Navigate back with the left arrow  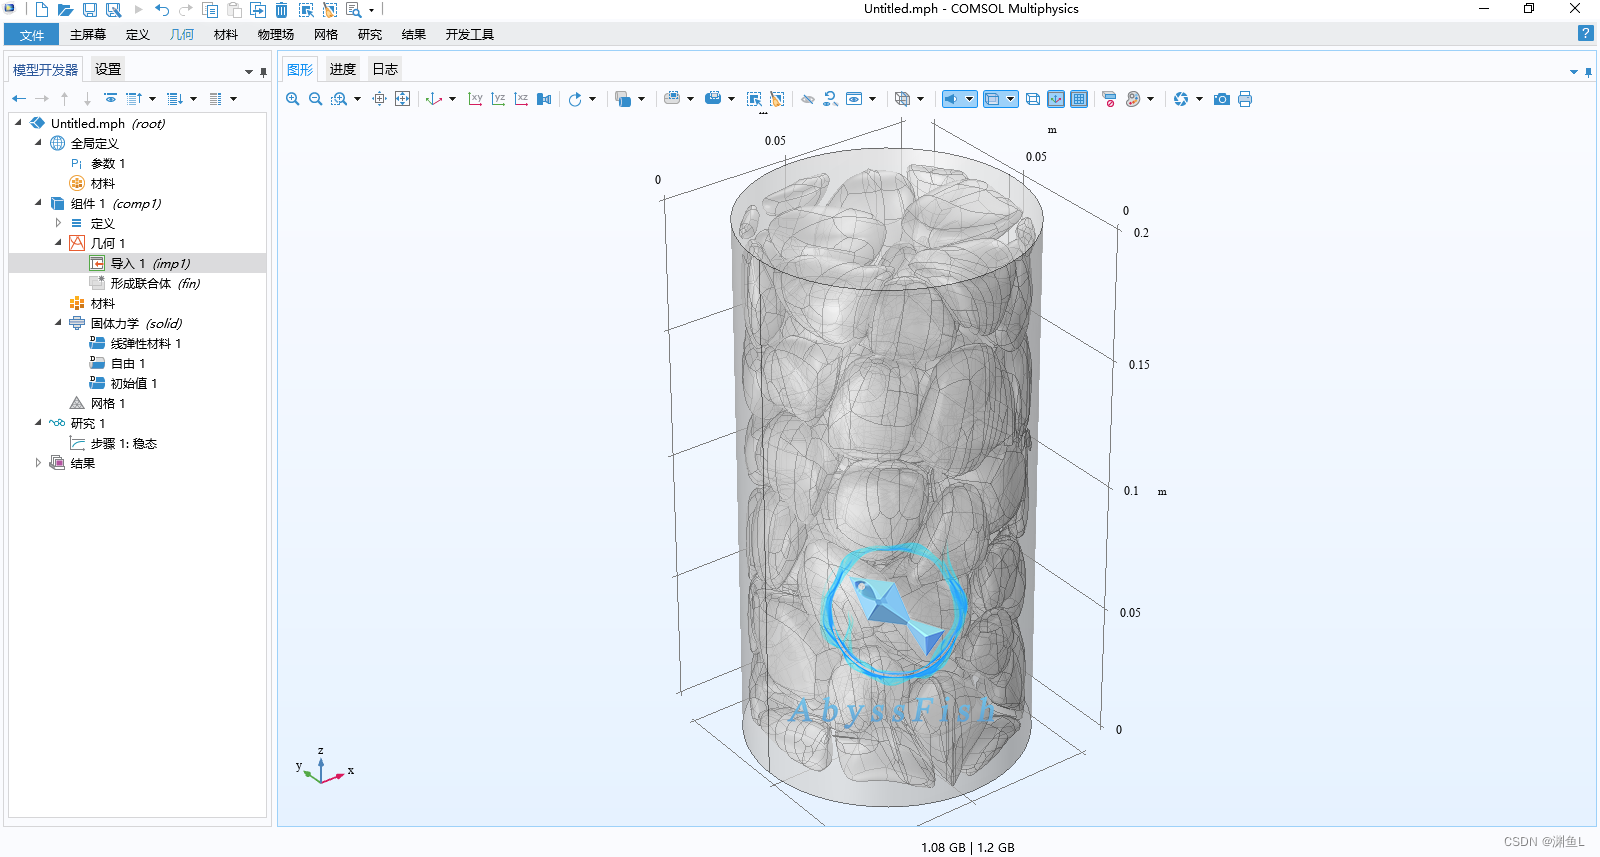point(19,99)
